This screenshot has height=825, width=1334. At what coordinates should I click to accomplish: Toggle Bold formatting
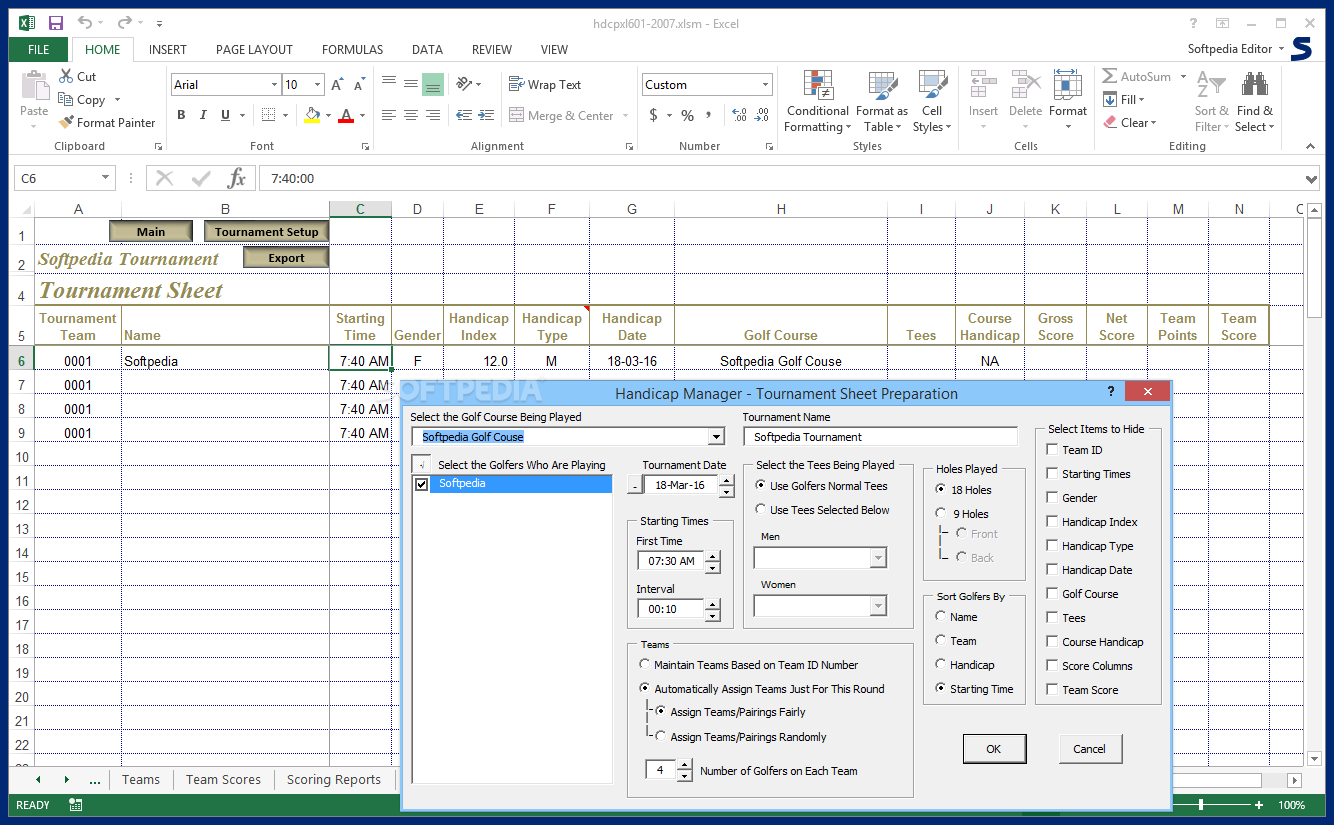click(x=183, y=115)
